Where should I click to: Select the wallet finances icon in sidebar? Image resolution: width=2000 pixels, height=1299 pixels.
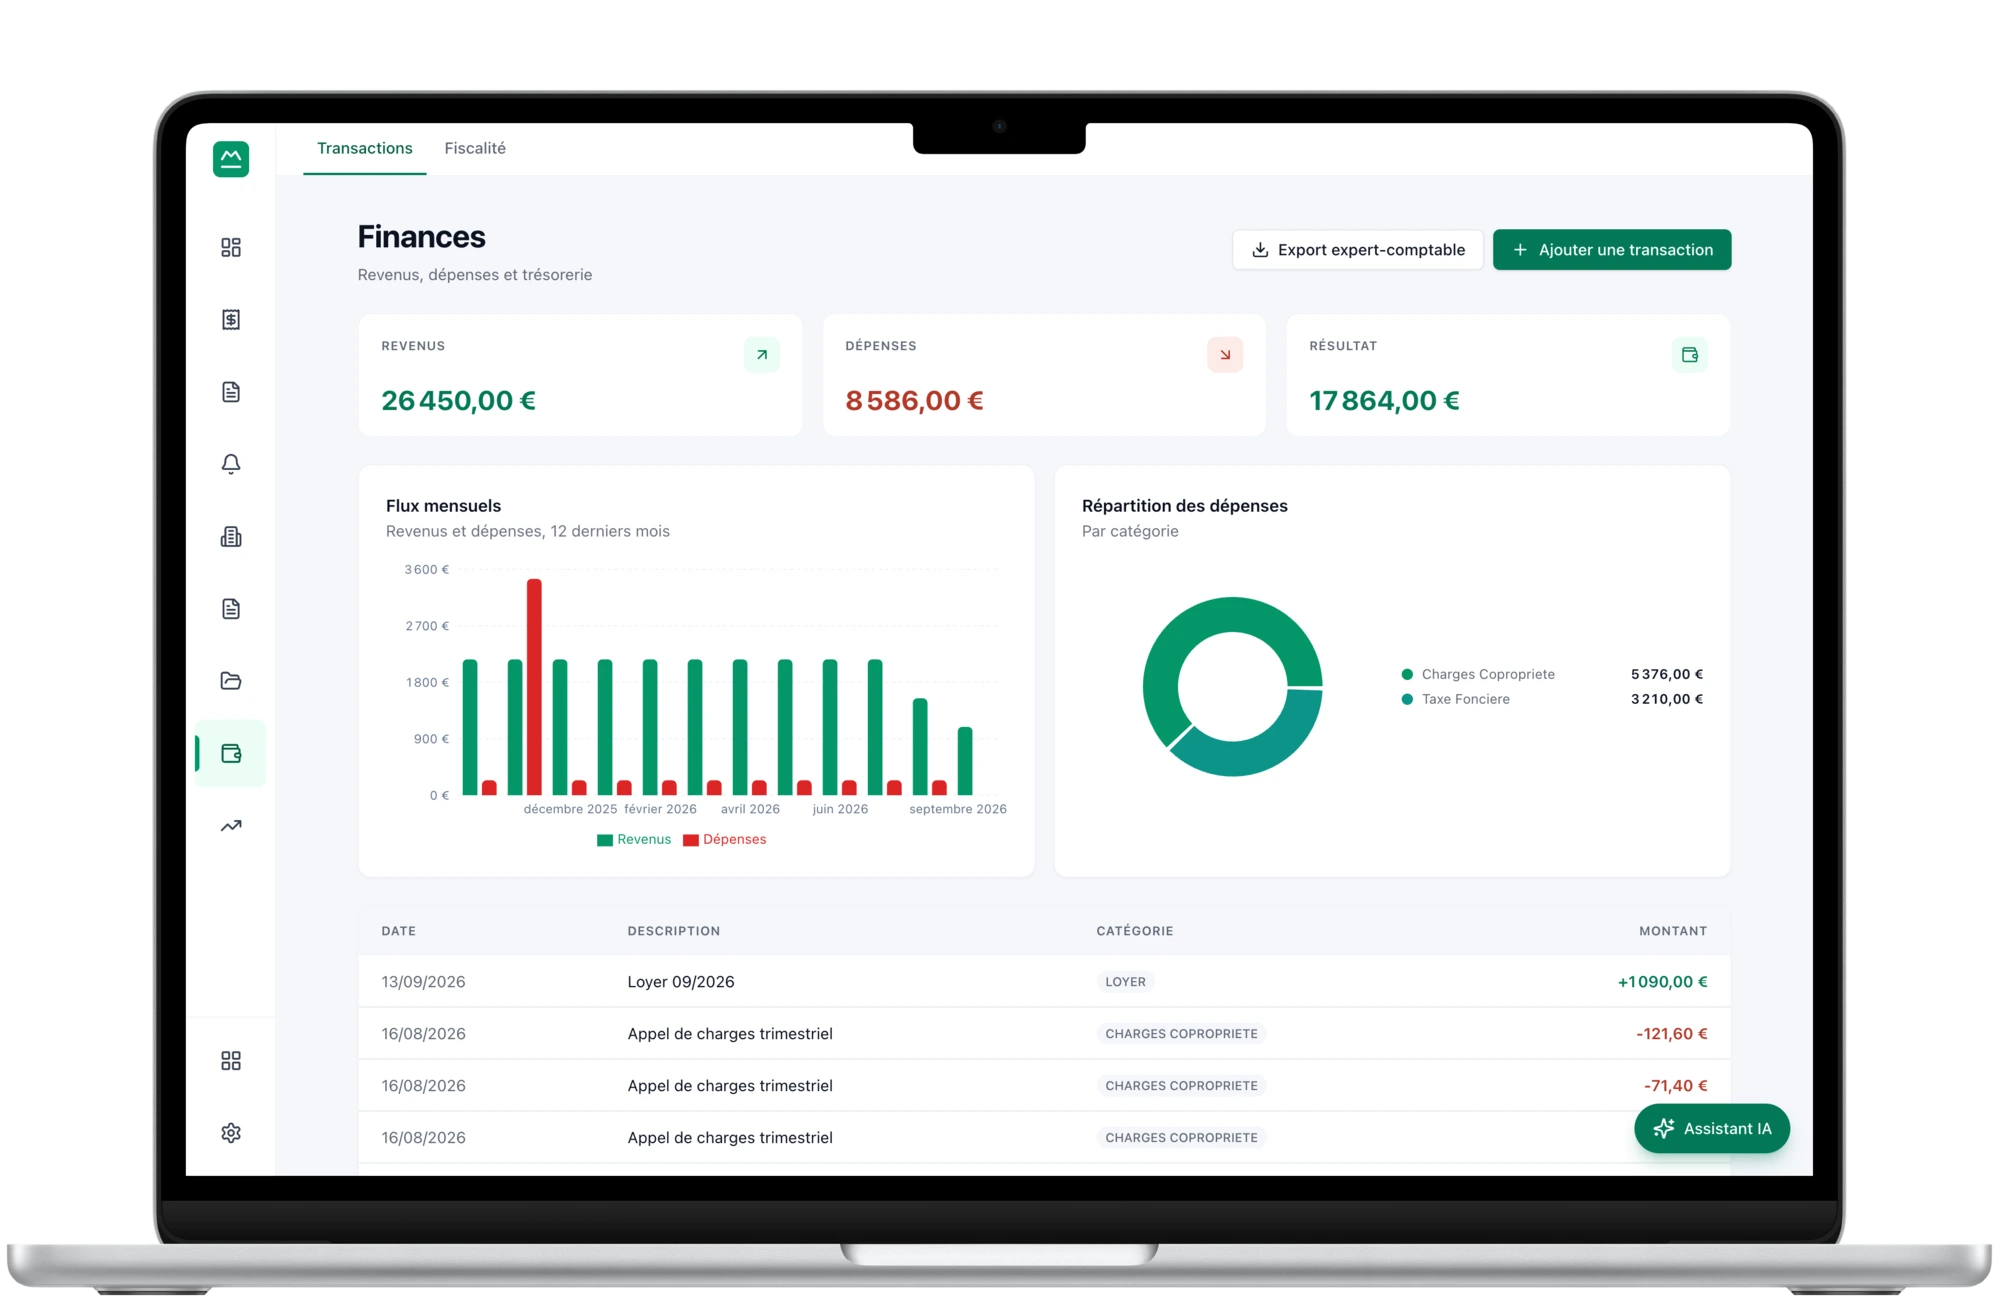231,753
